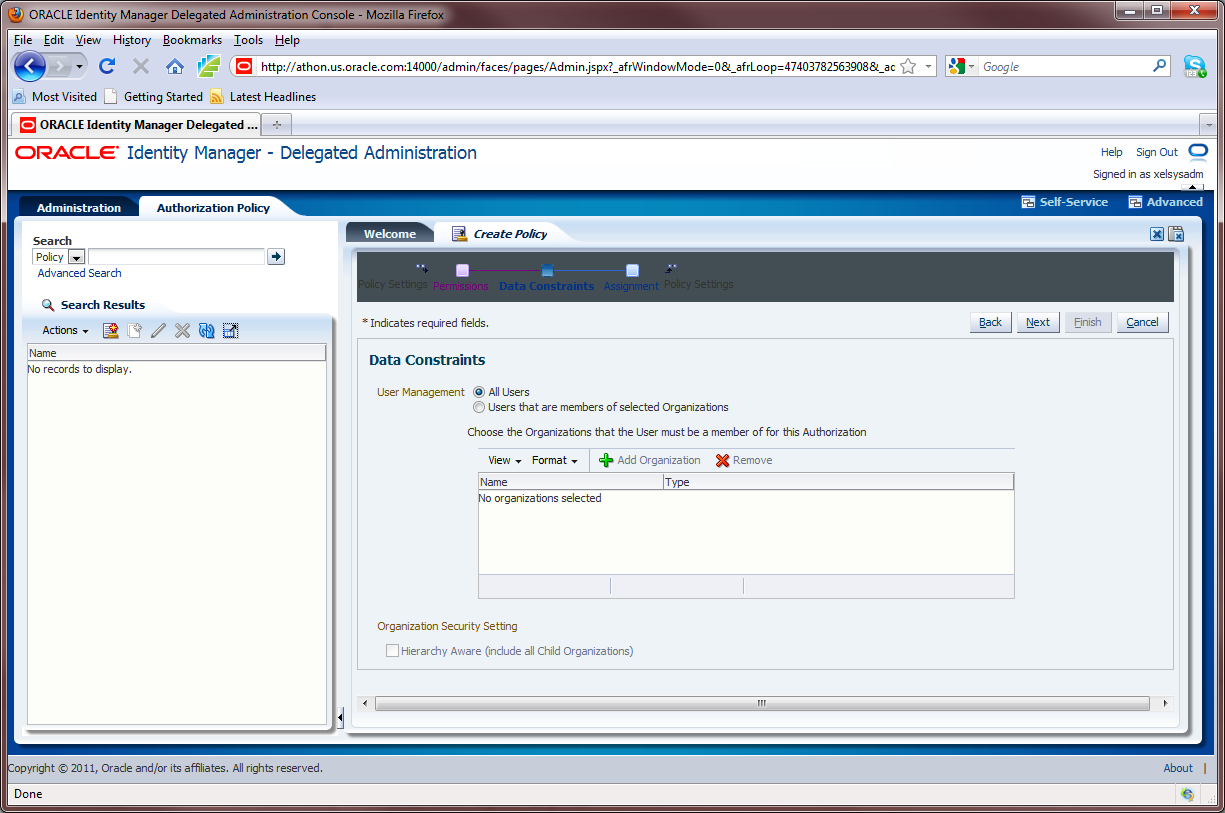
Task: Select Users that are members of selected Organizations
Action: pyautogui.click(x=479, y=407)
